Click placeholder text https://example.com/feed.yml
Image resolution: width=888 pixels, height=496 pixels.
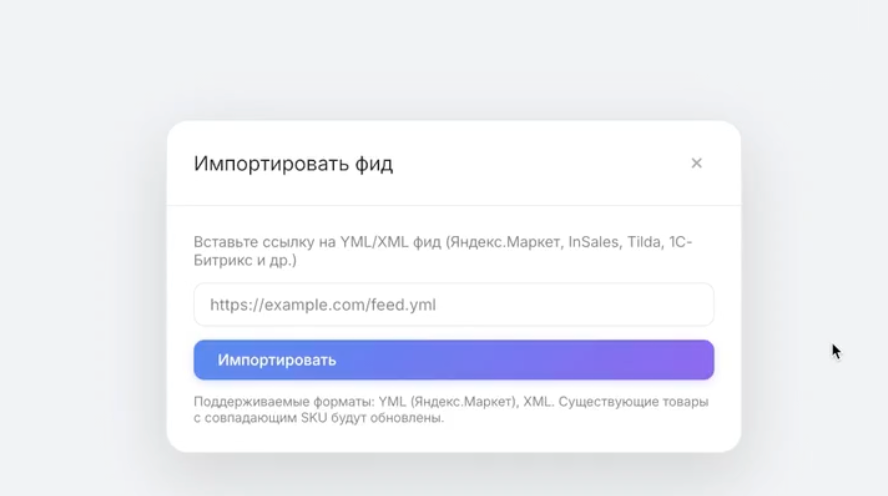(x=323, y=305)
